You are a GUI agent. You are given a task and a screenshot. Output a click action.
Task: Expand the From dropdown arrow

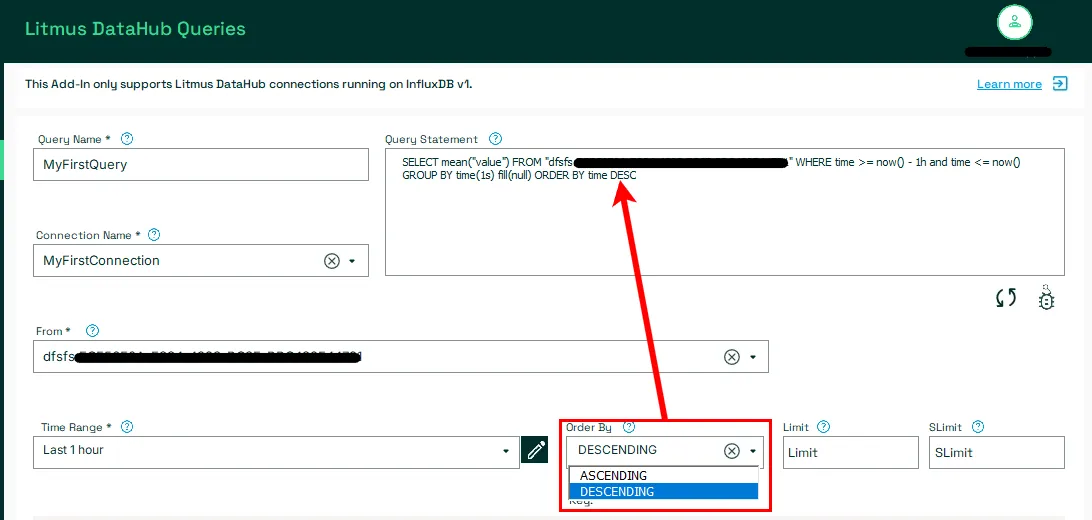coord(753,357)
